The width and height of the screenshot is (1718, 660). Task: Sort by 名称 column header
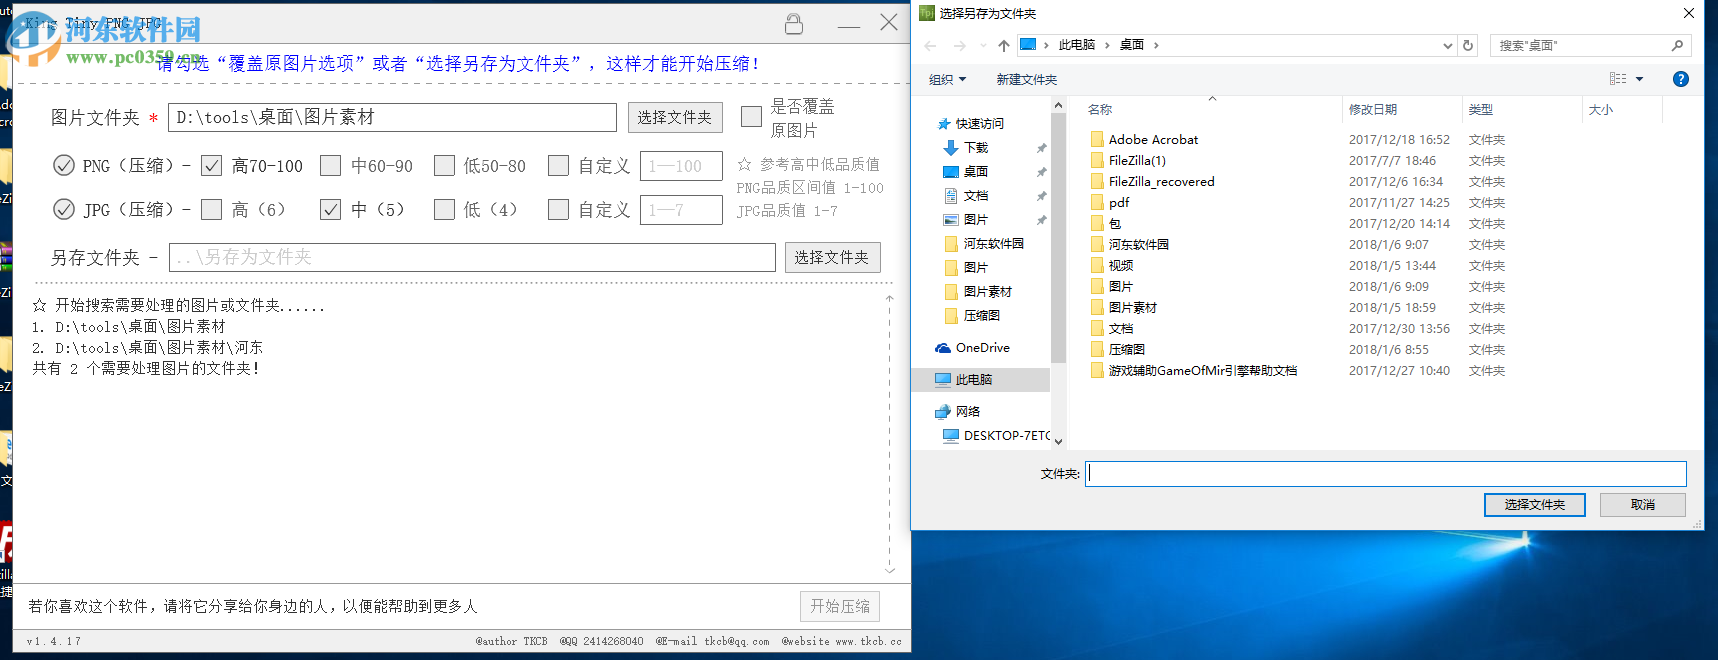tap(1100, 110)
